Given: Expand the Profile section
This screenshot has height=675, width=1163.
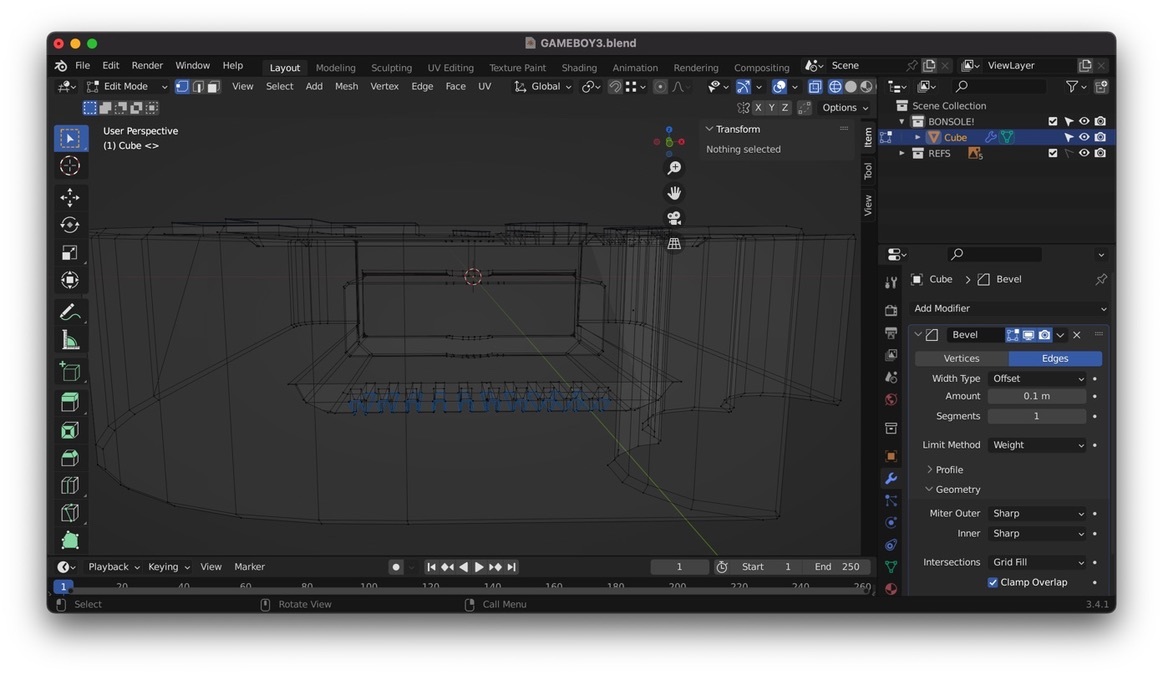Looking at the screenshot, I should [948, 470].
